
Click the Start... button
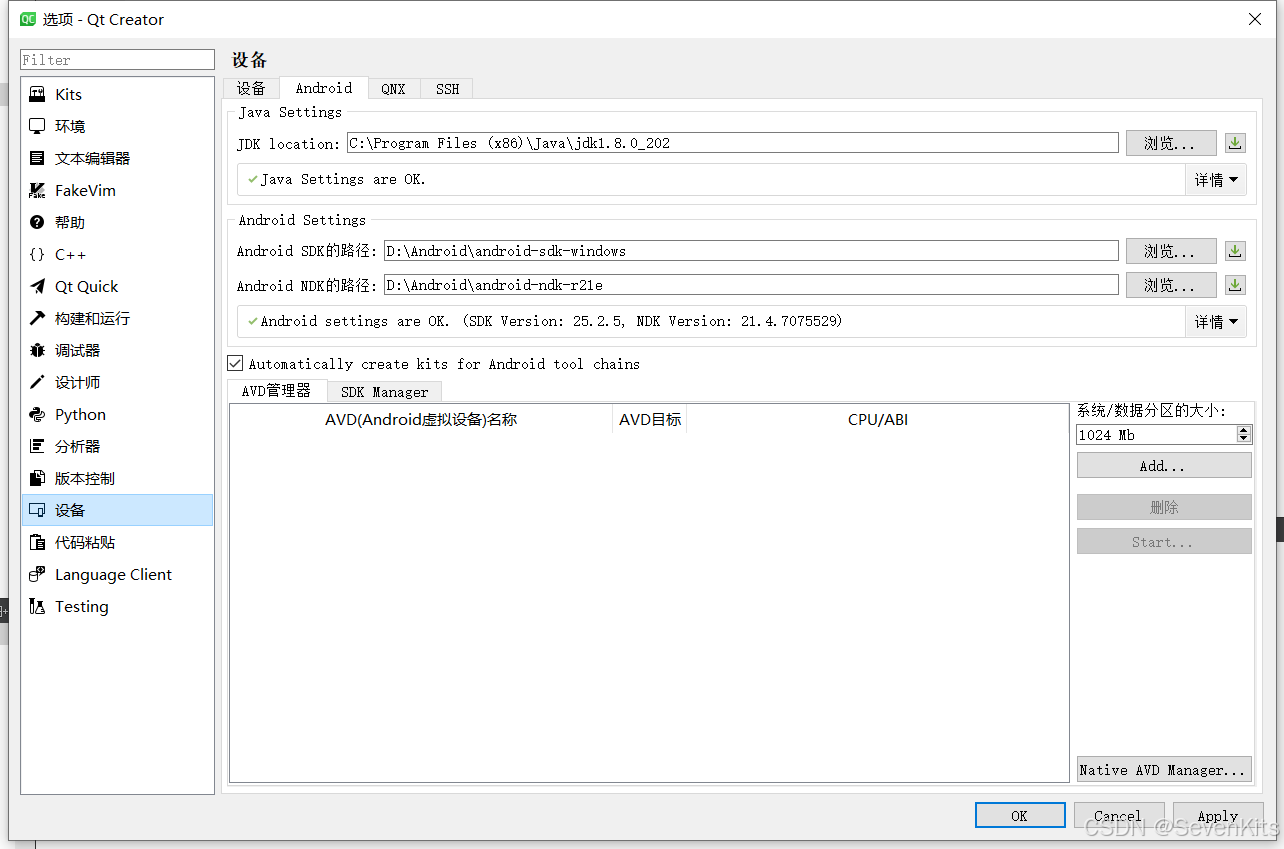[1164, 542]
